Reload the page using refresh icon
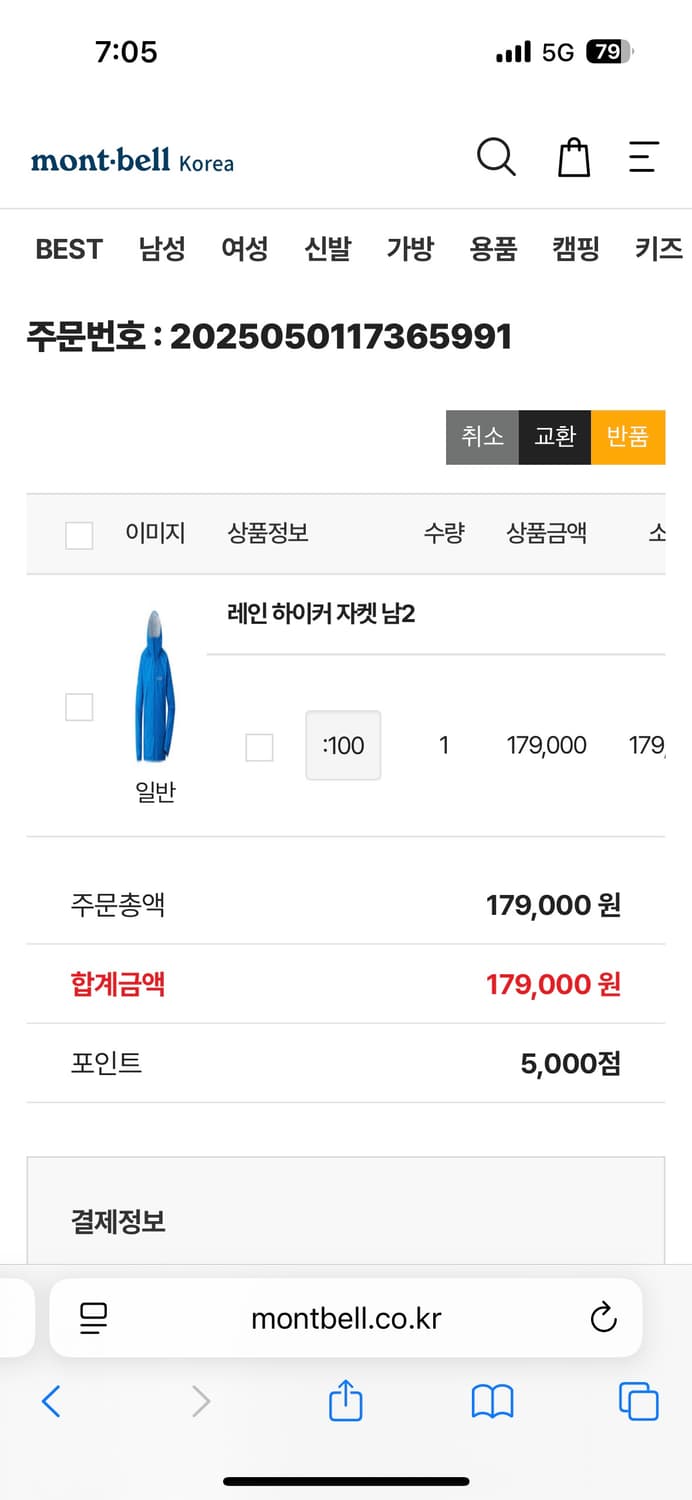Image resolution: width=692 pixels, height=1500 pixels. pos(602,1317)
